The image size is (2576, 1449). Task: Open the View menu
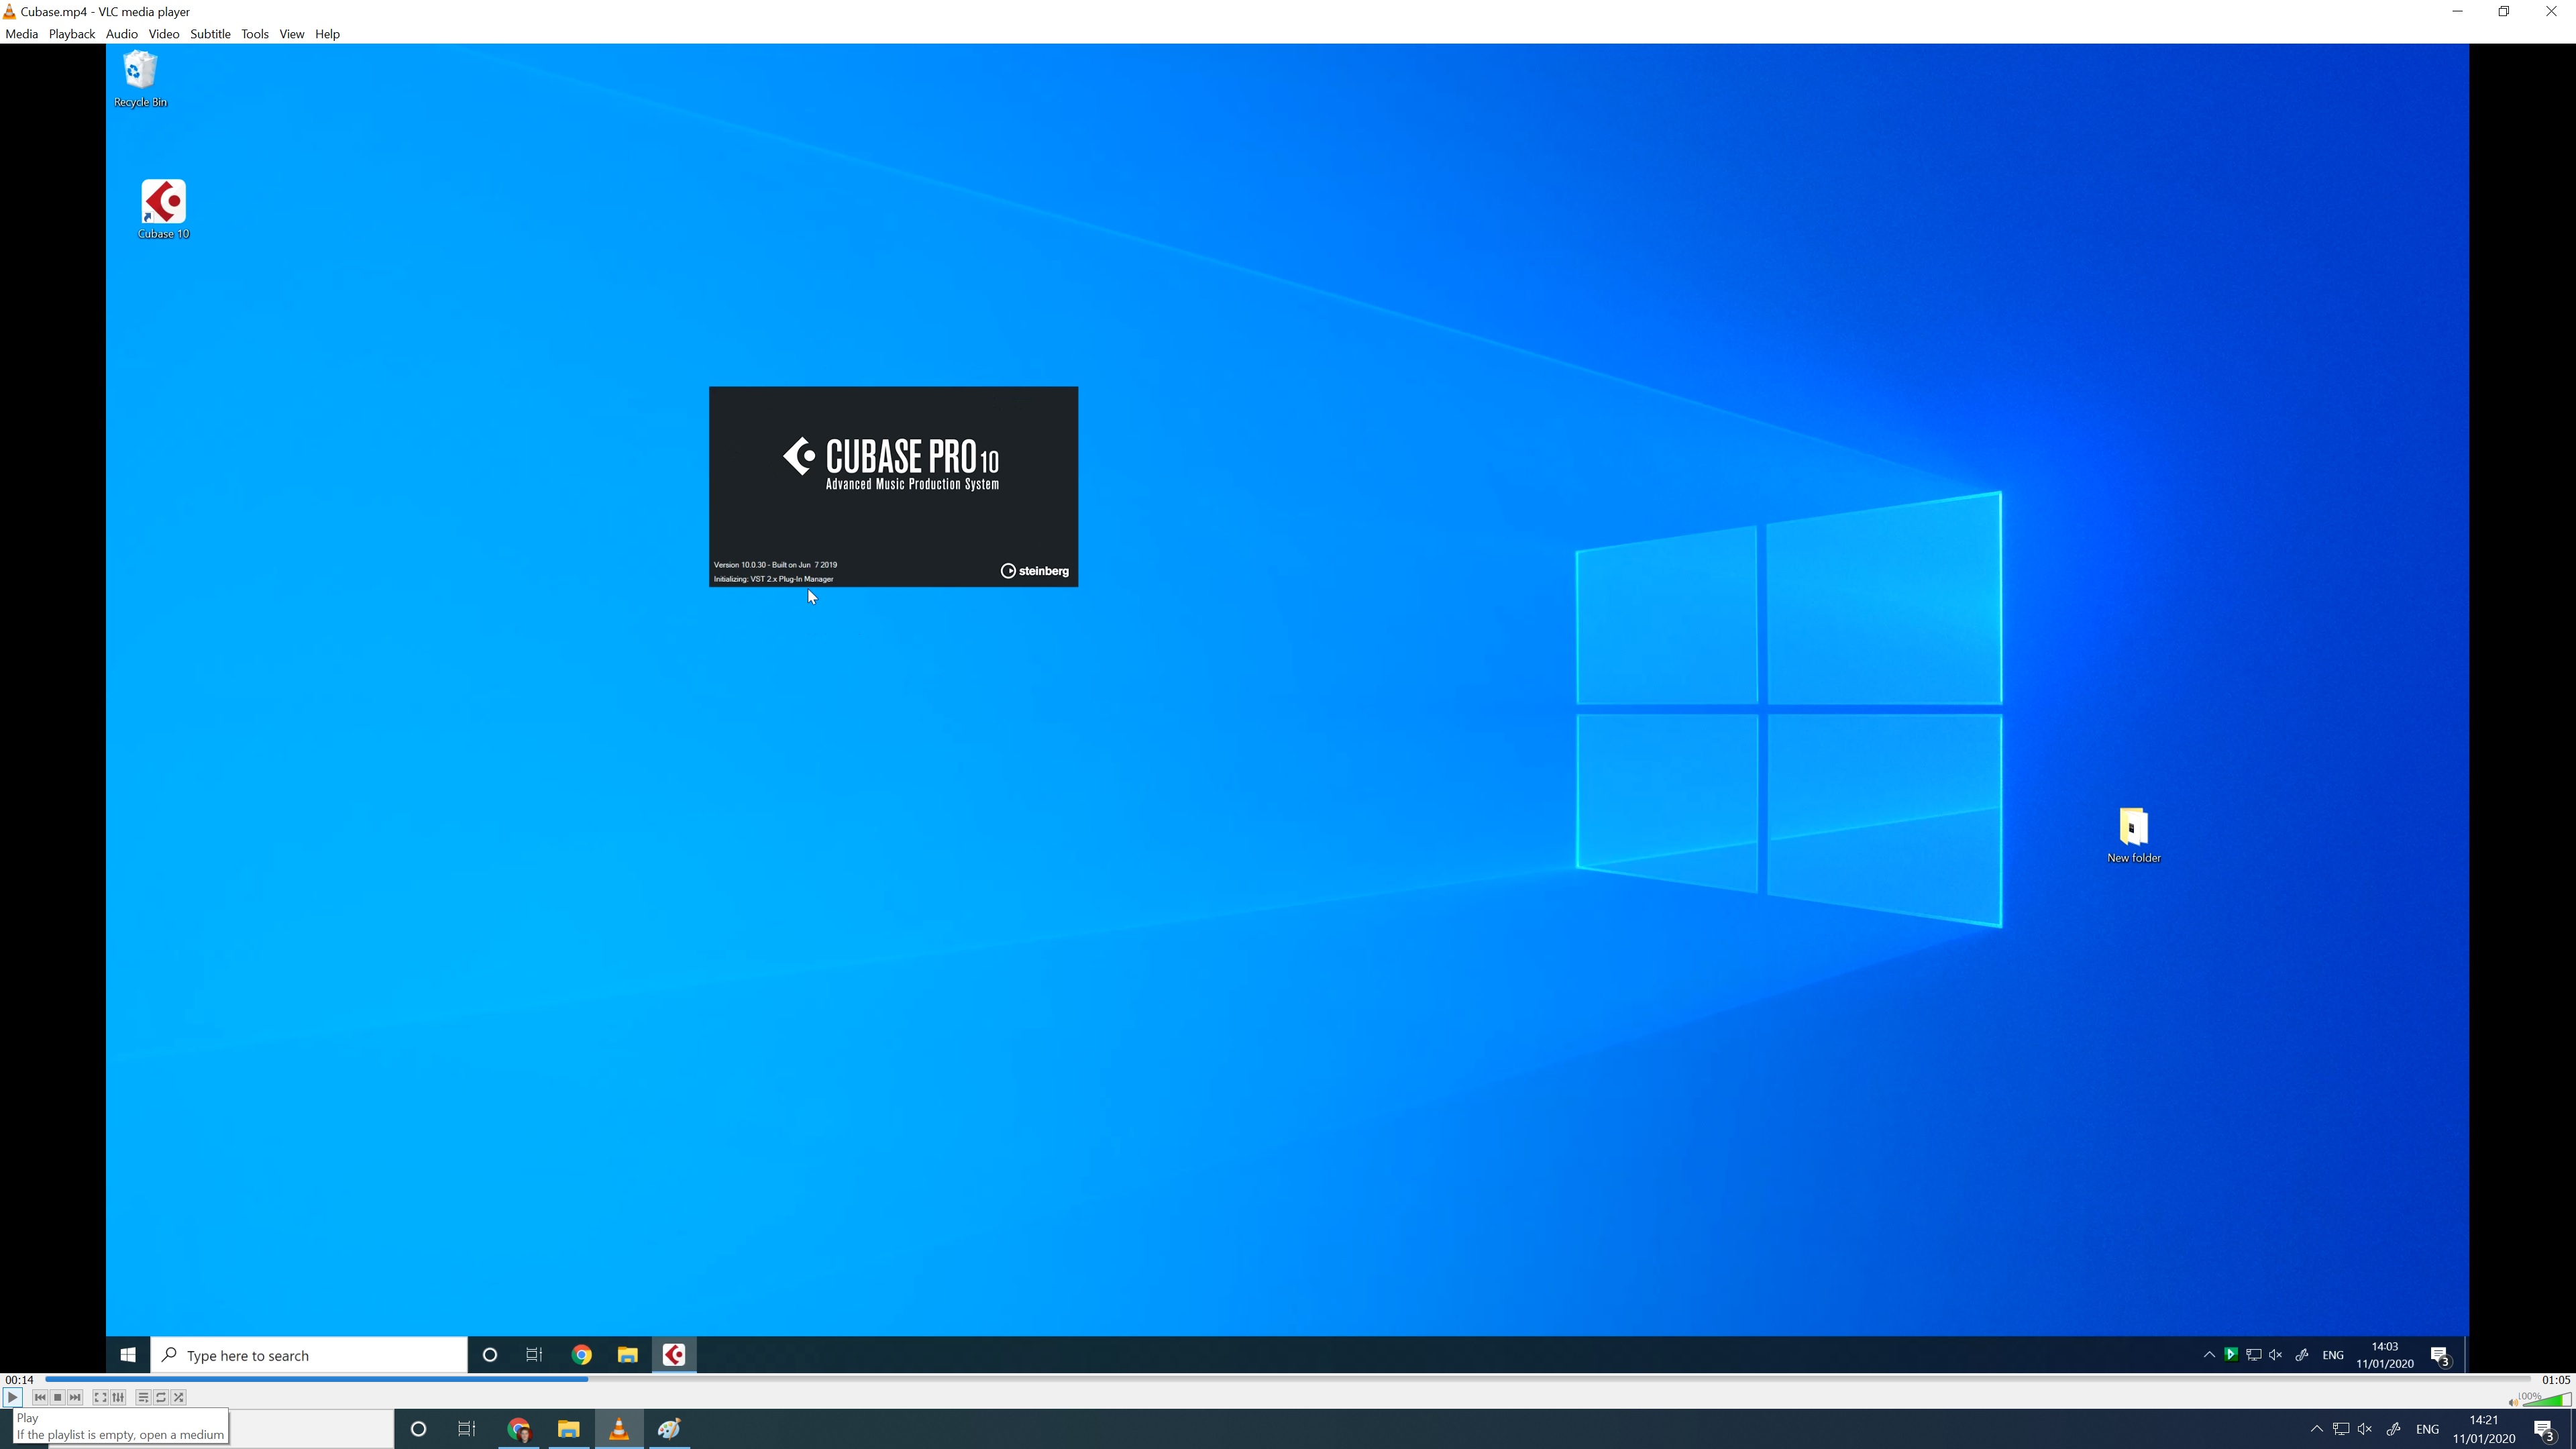click(291, 34)
